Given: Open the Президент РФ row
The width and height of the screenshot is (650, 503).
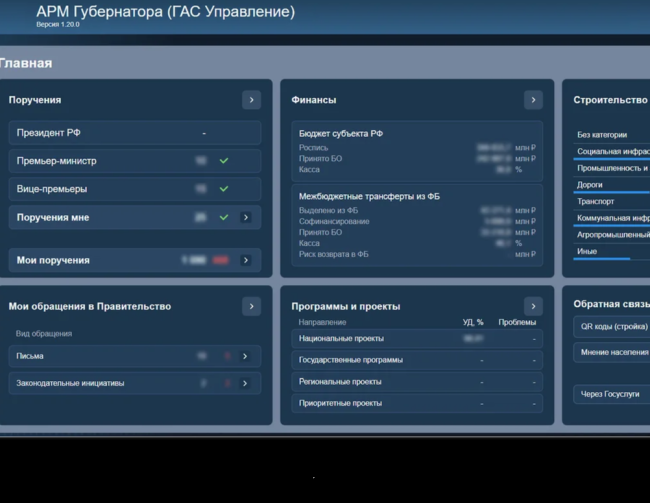Looking at the screenshot, I should [x=135, y=133].
